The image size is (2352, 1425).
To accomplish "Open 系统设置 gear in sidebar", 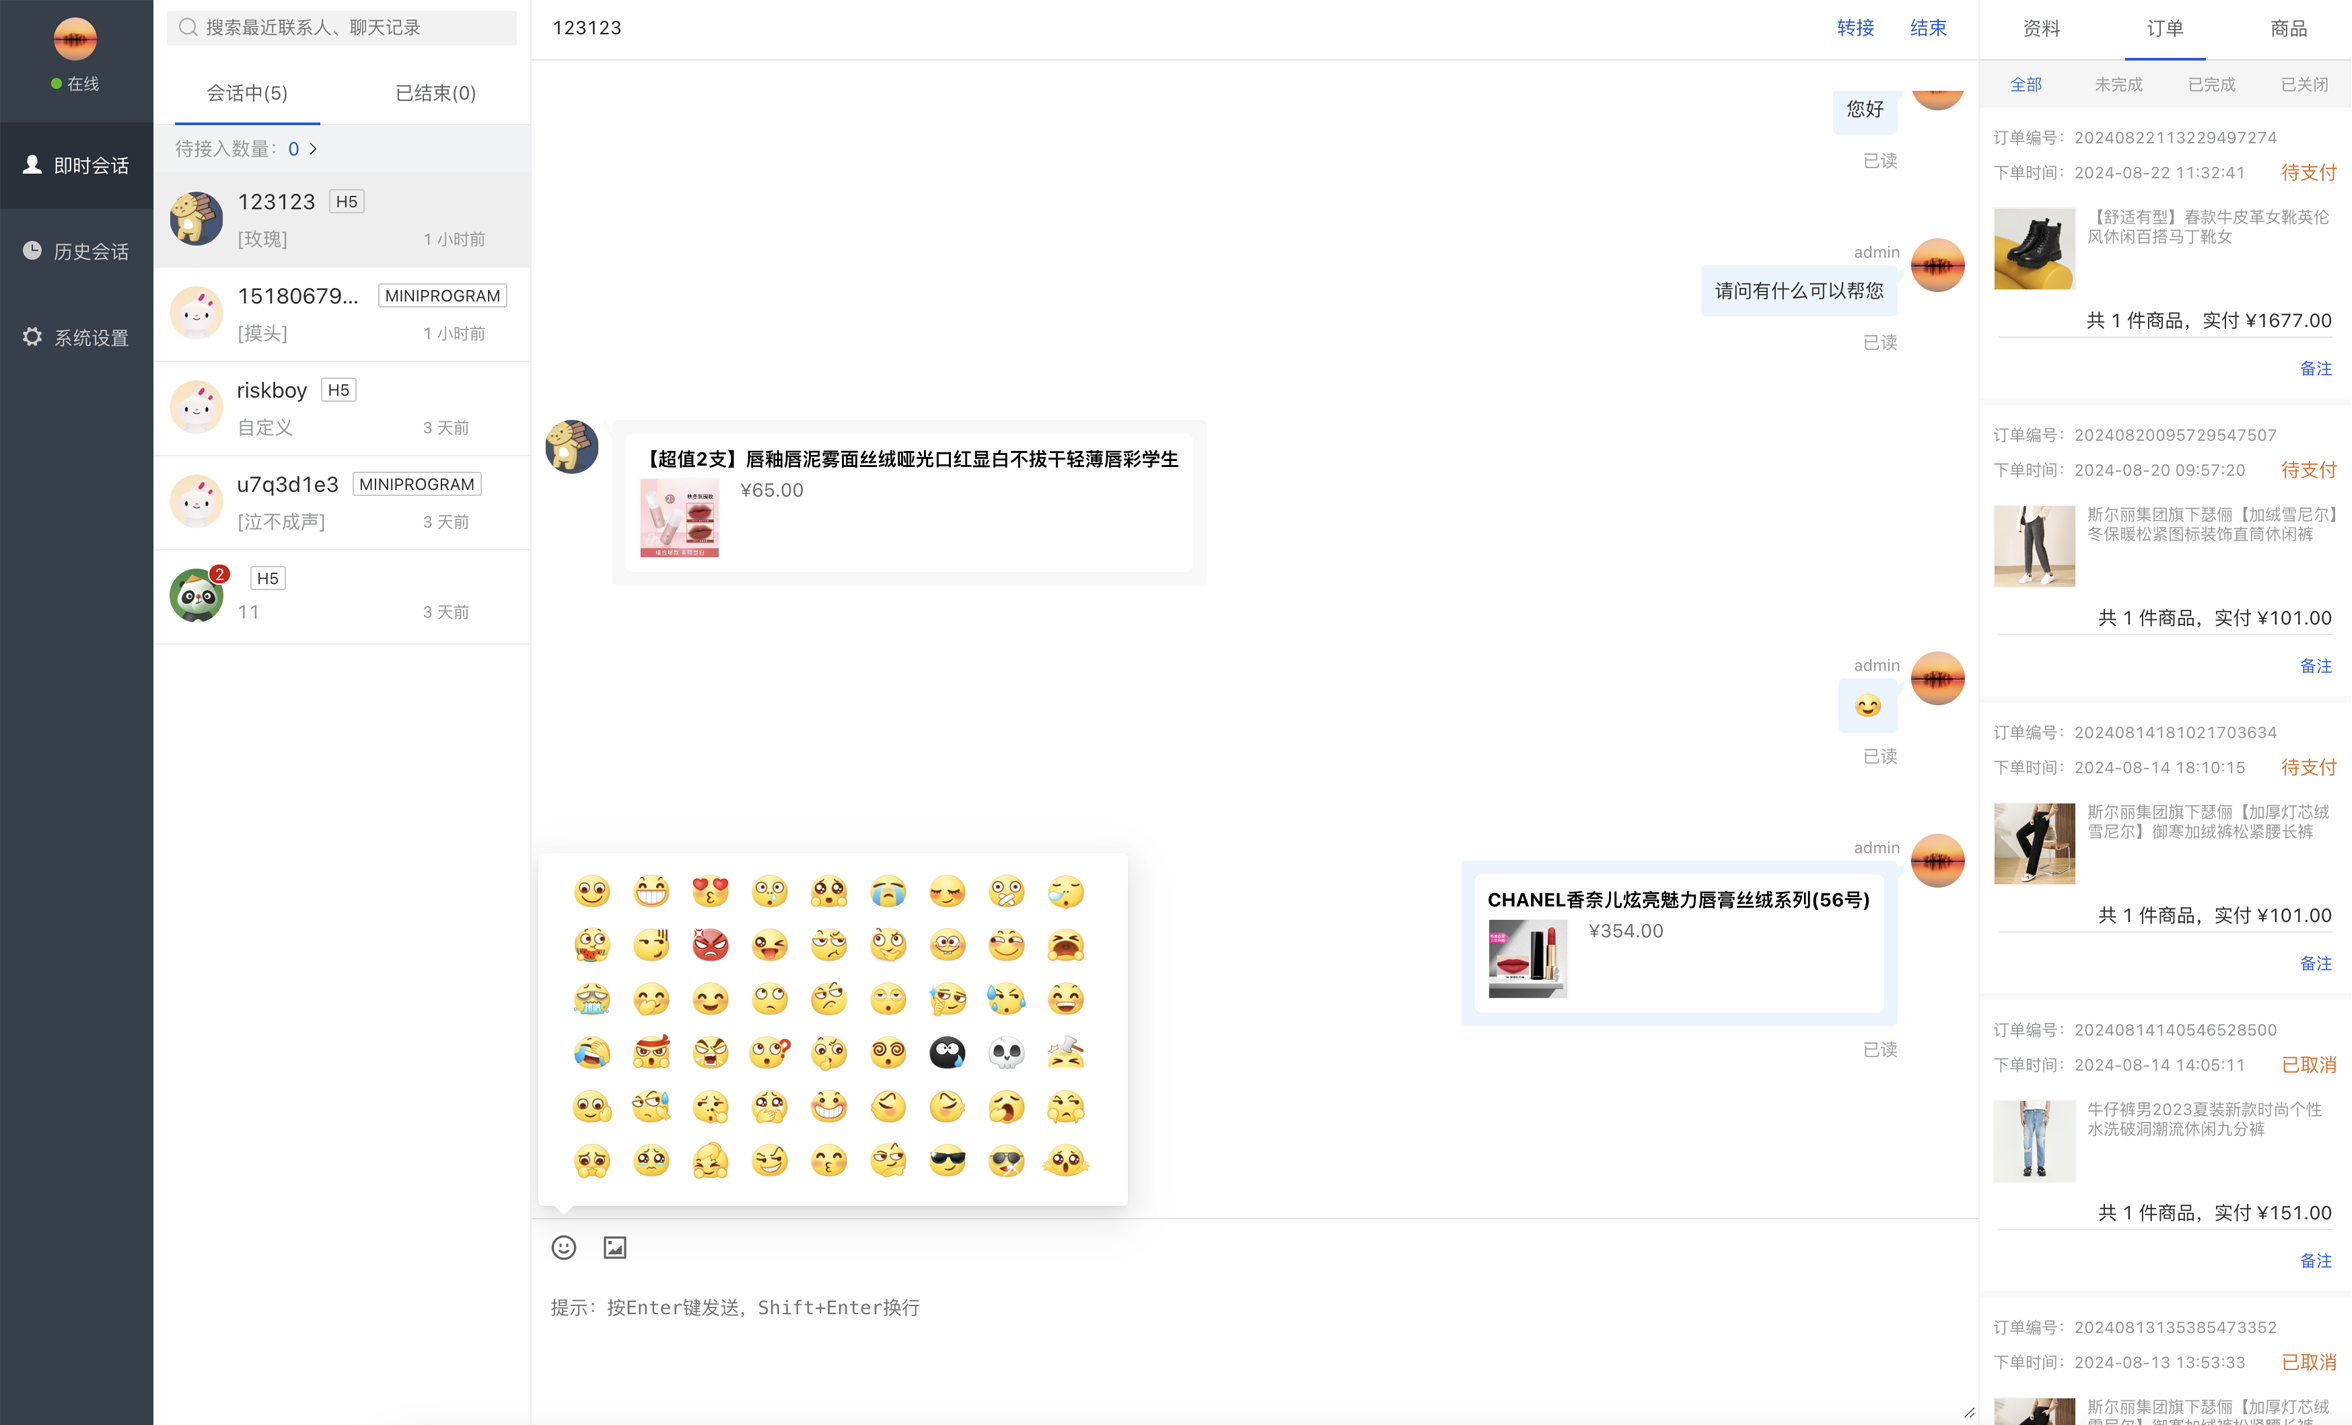I will click(77, 337).
